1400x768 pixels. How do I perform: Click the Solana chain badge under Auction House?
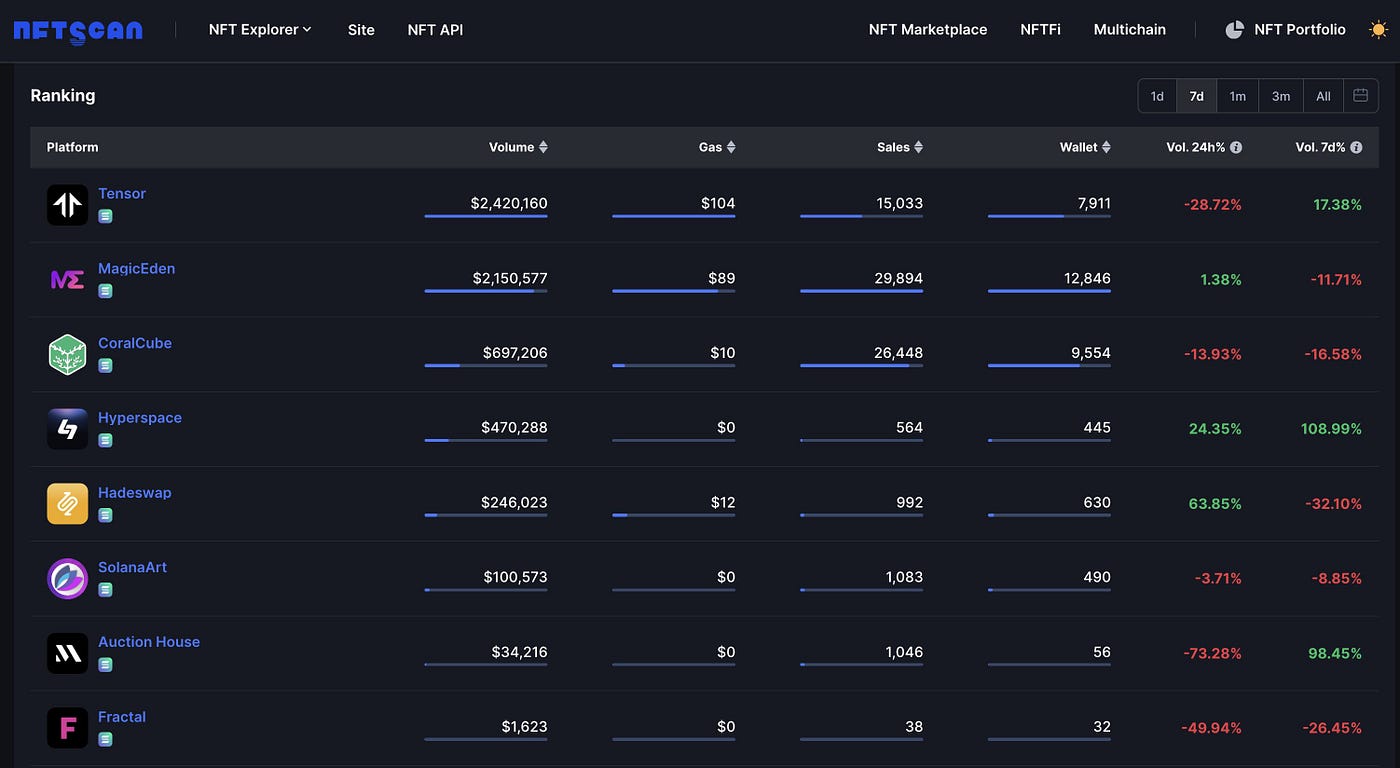click(105, 664)
